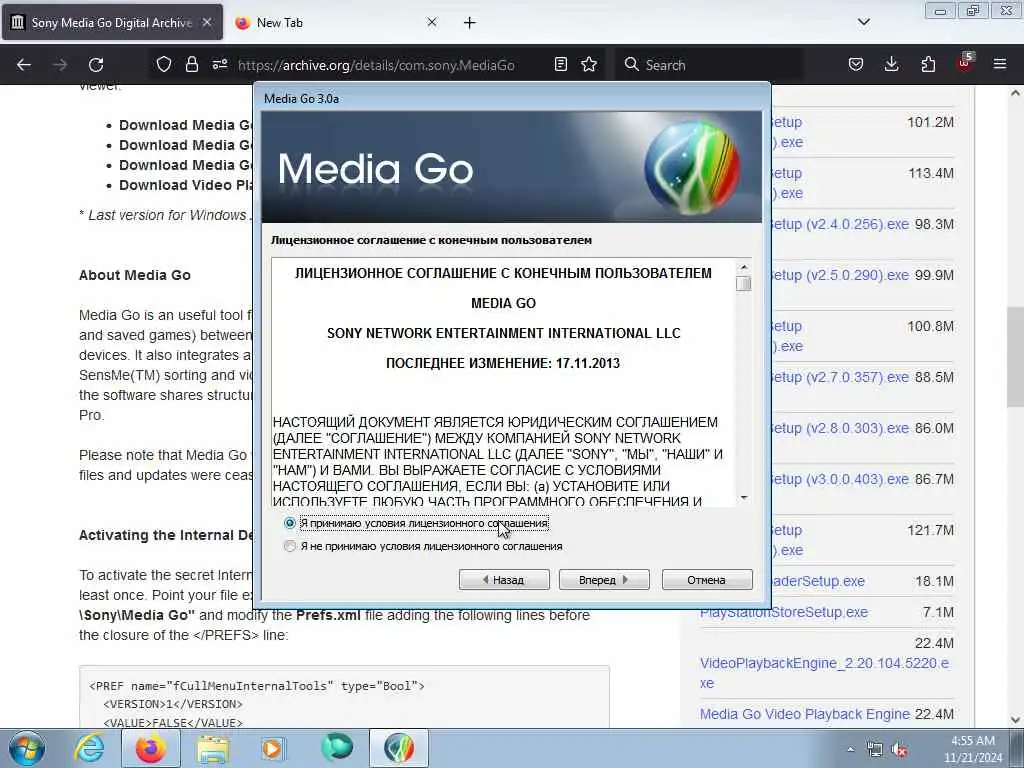The image size is (1024, 768).
Task: Switch to the New Tab tab
Action: [280, 22]
